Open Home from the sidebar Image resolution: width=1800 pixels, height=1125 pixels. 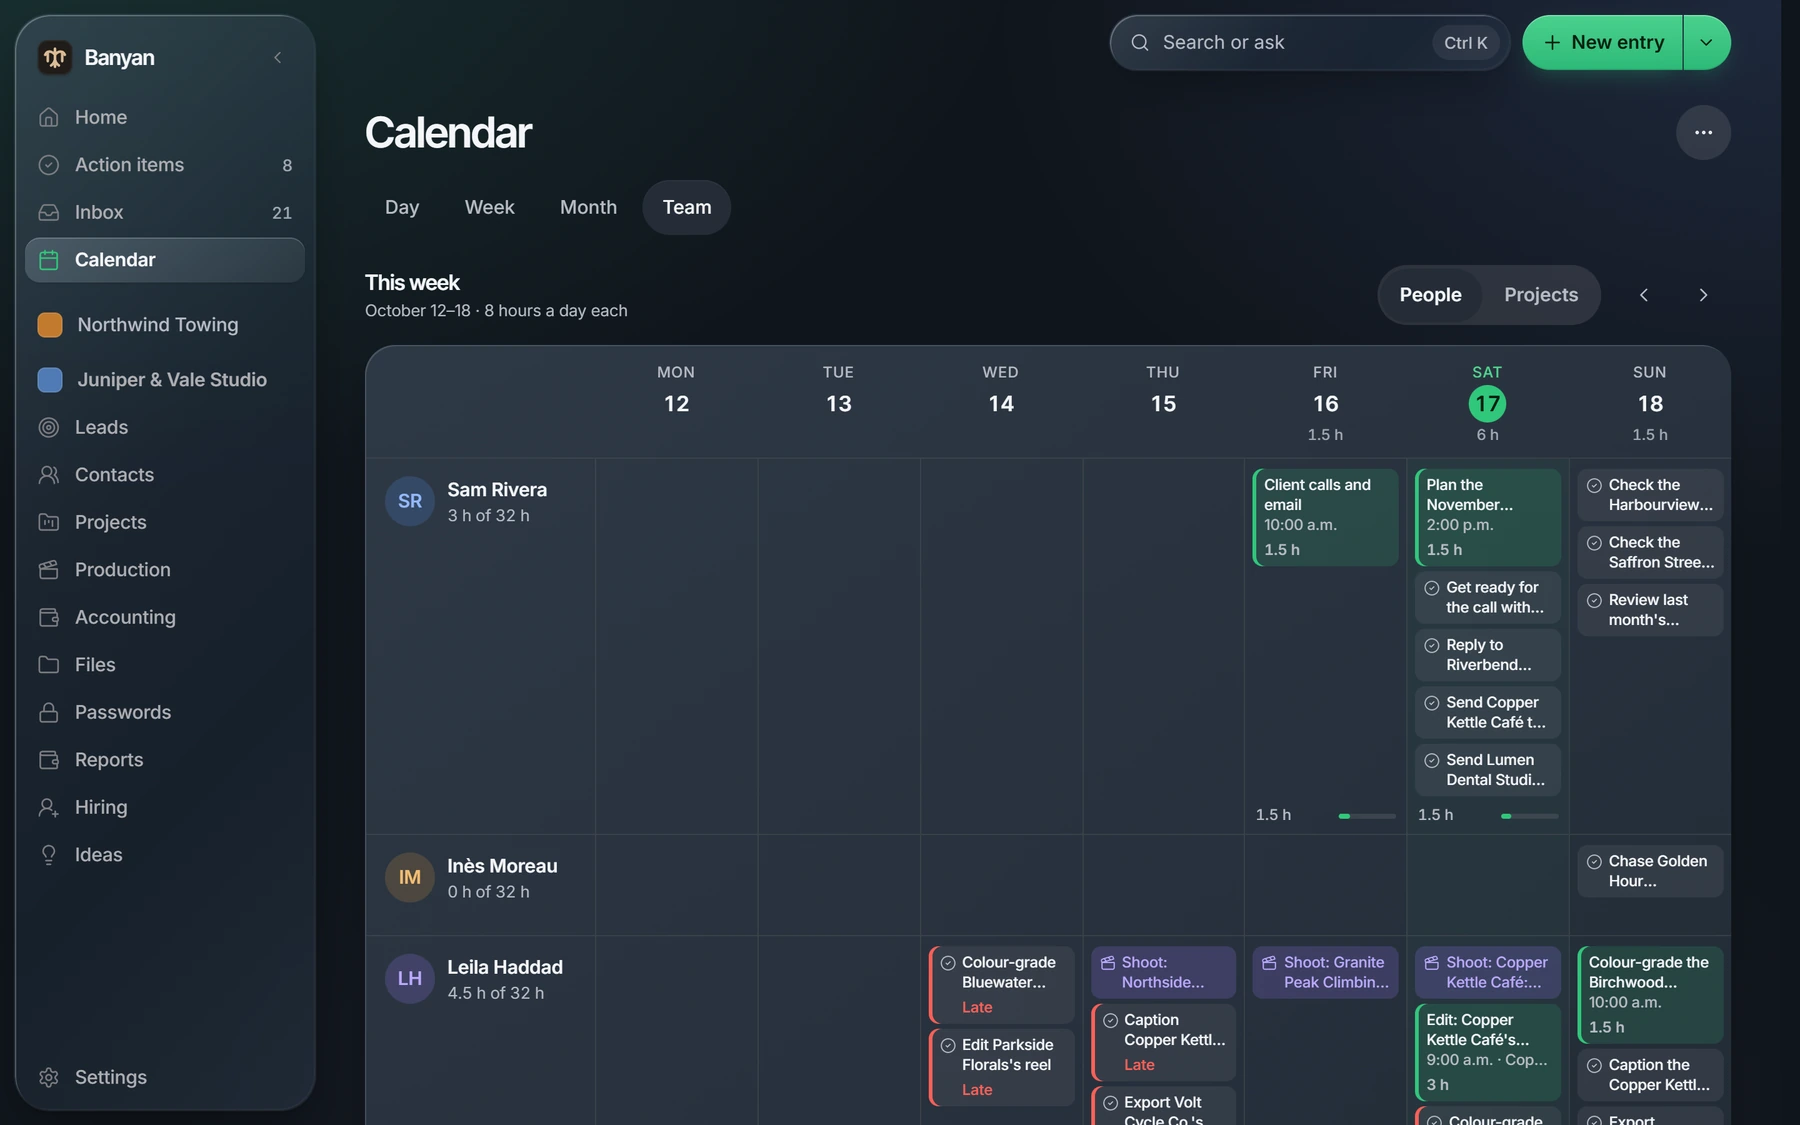pos(165,117)
